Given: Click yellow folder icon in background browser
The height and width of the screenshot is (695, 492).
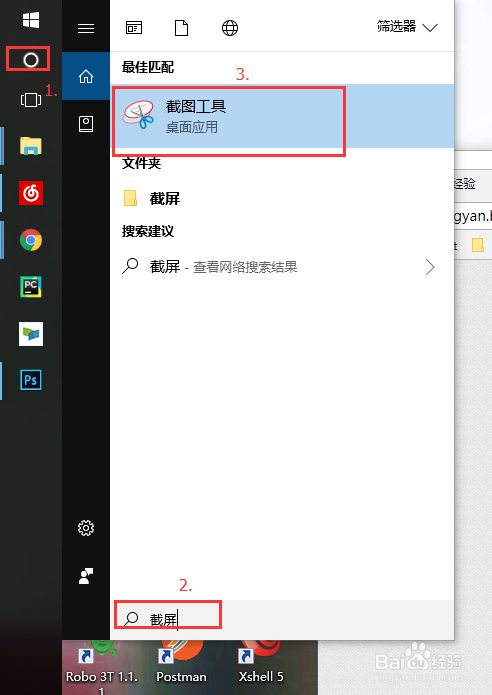Looking at the screenshot, I should (x=478, y=245).
